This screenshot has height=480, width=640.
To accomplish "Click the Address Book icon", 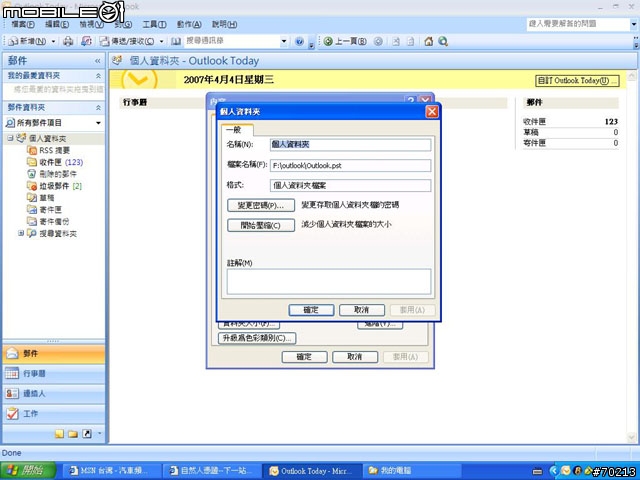I will click(176, 41).
